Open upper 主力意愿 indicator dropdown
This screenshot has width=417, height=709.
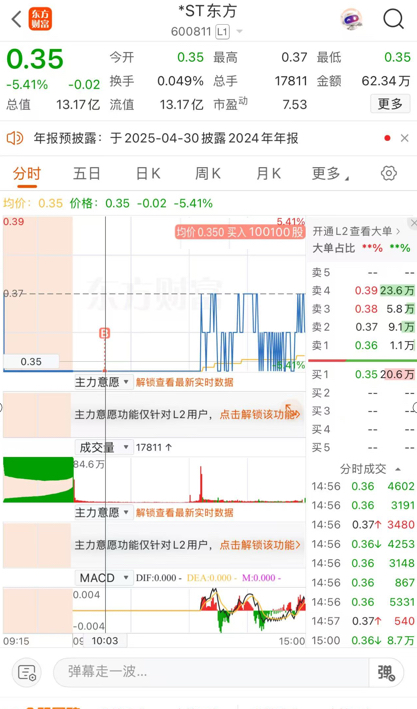(x=102, y=382)
